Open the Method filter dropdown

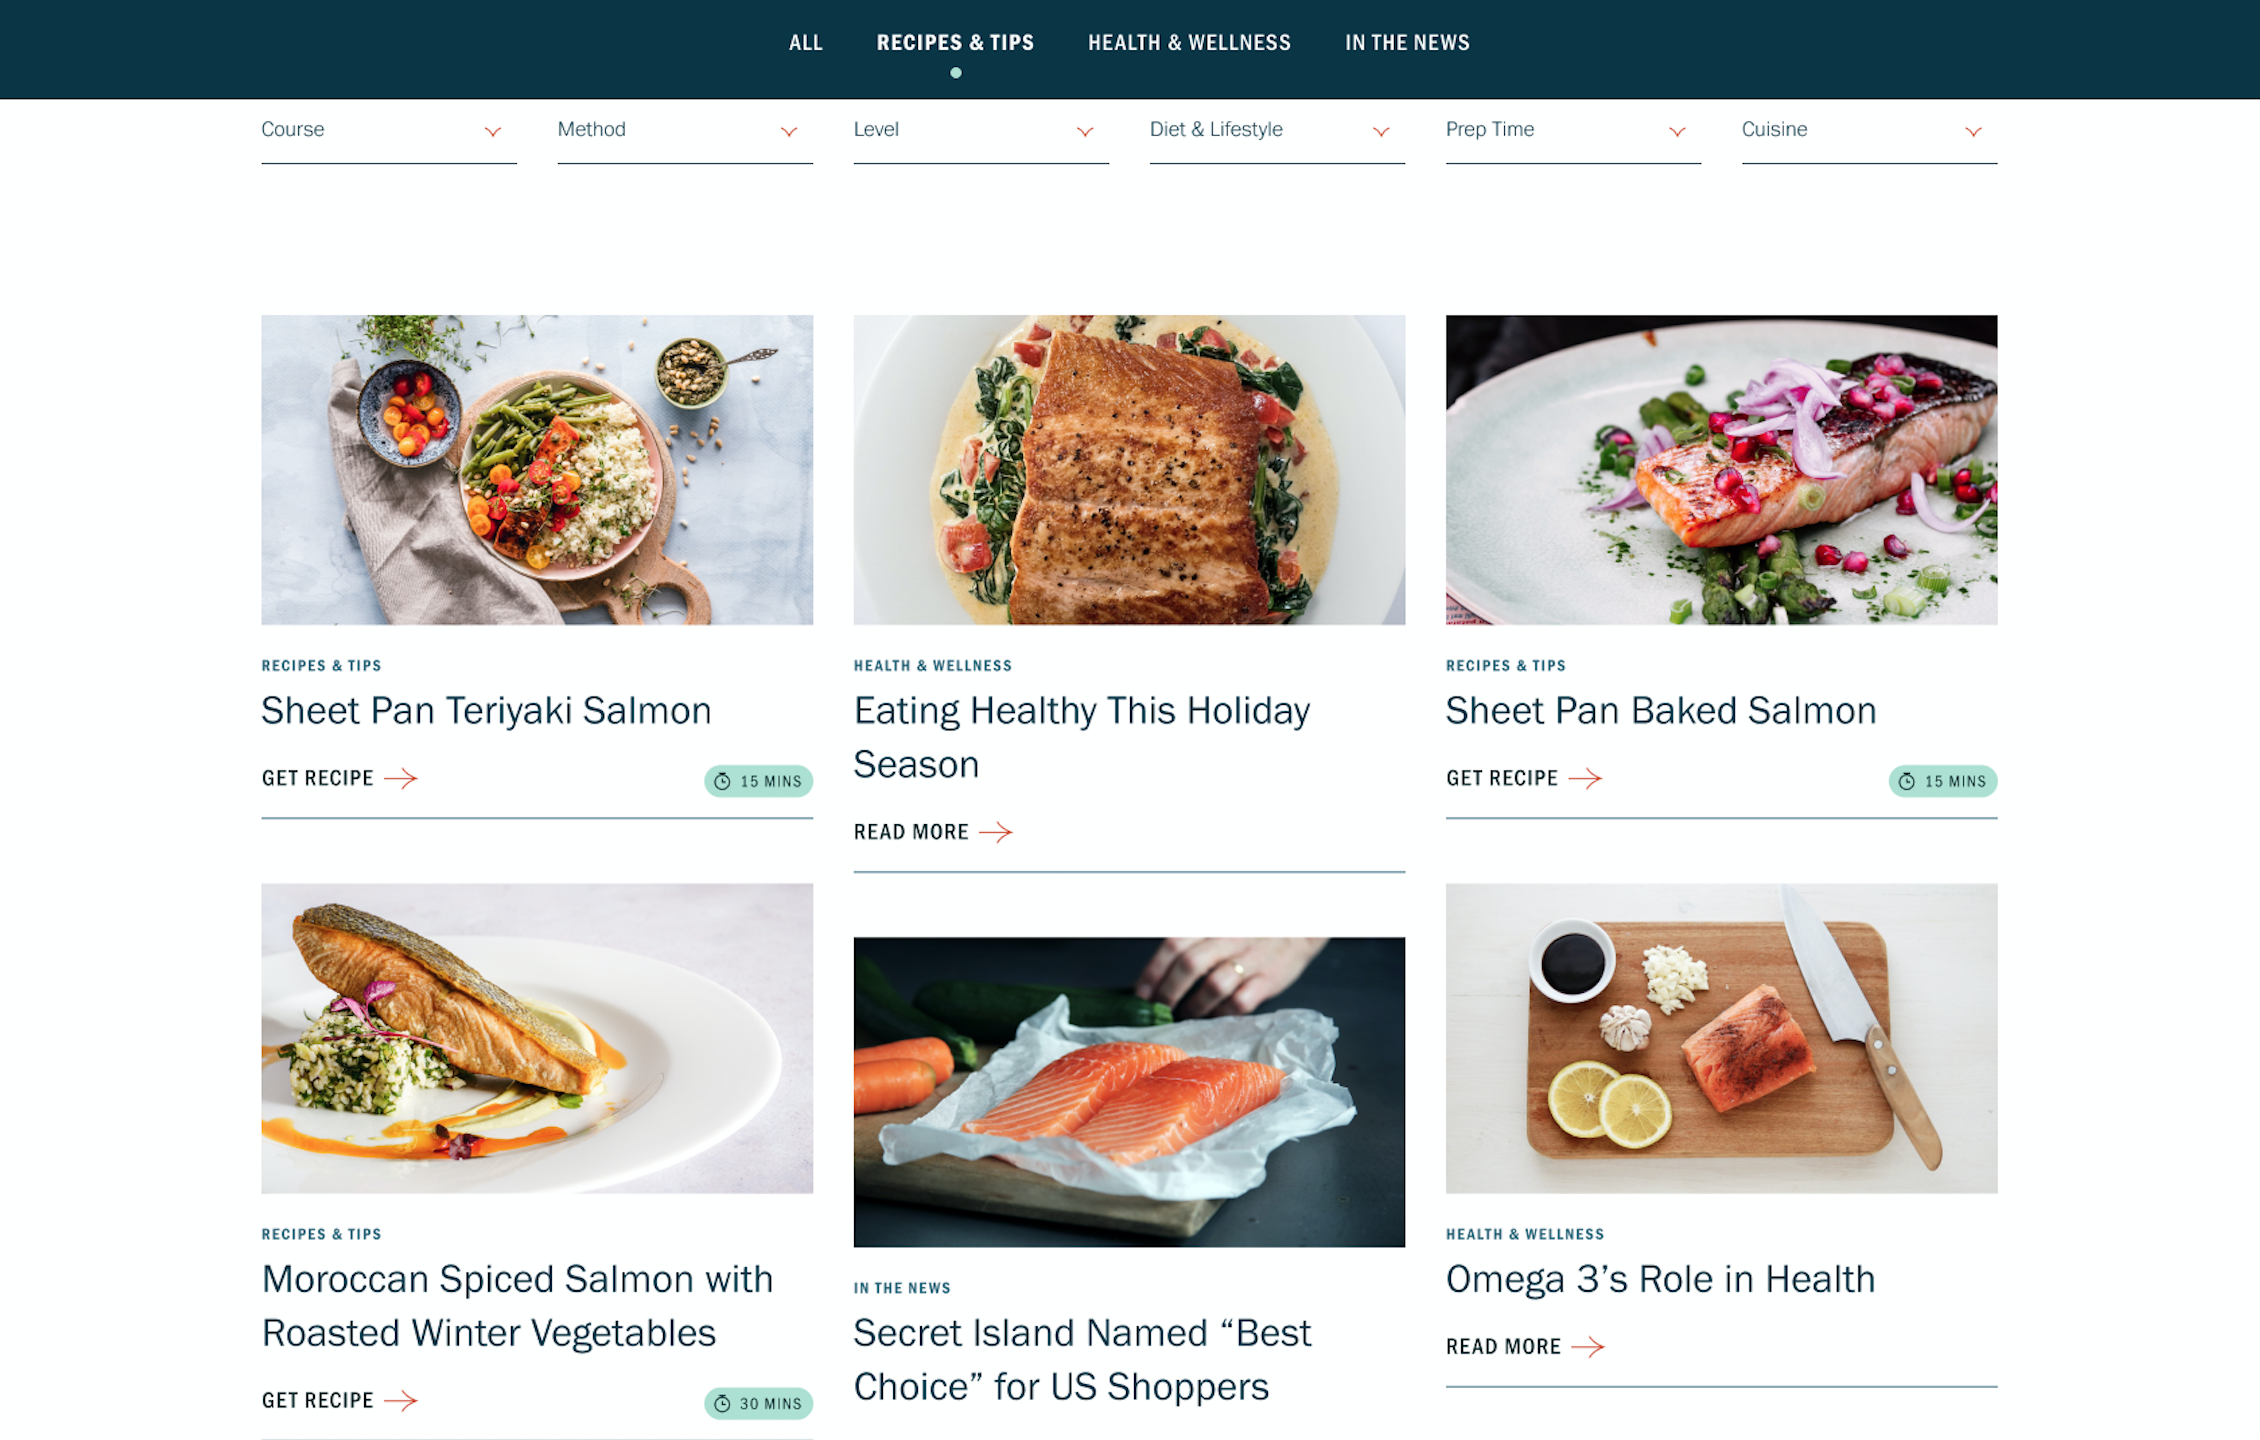point(685,131)
